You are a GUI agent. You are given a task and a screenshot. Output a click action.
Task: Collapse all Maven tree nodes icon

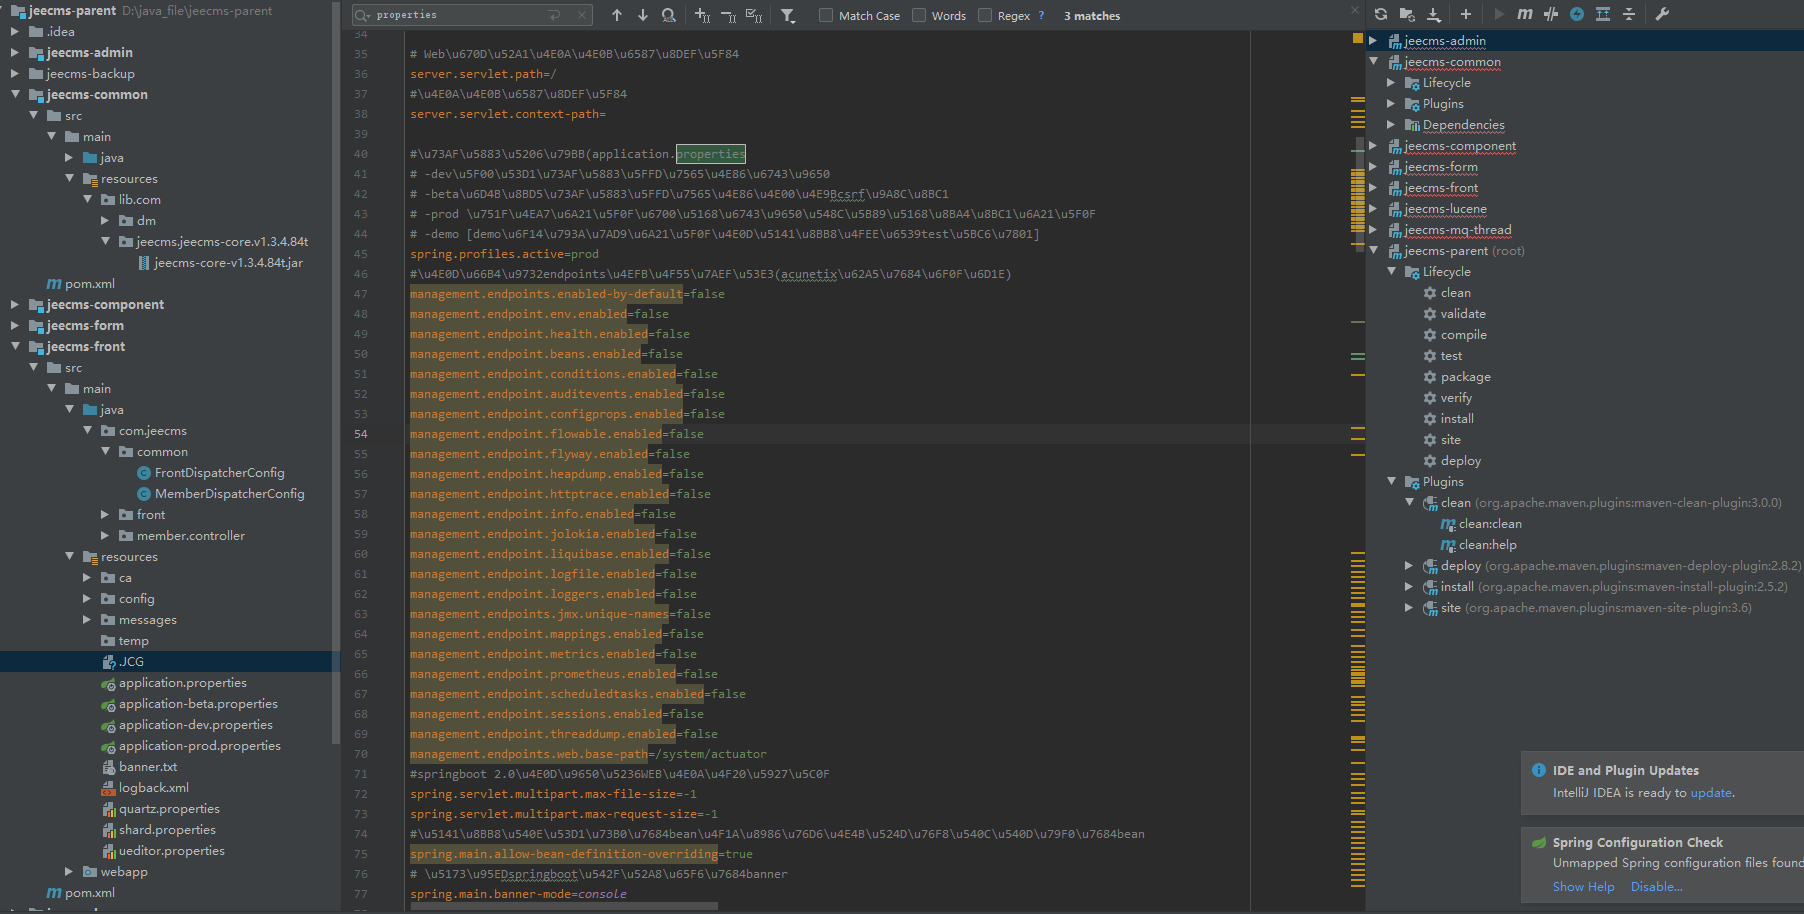[x=1629, y=14]
